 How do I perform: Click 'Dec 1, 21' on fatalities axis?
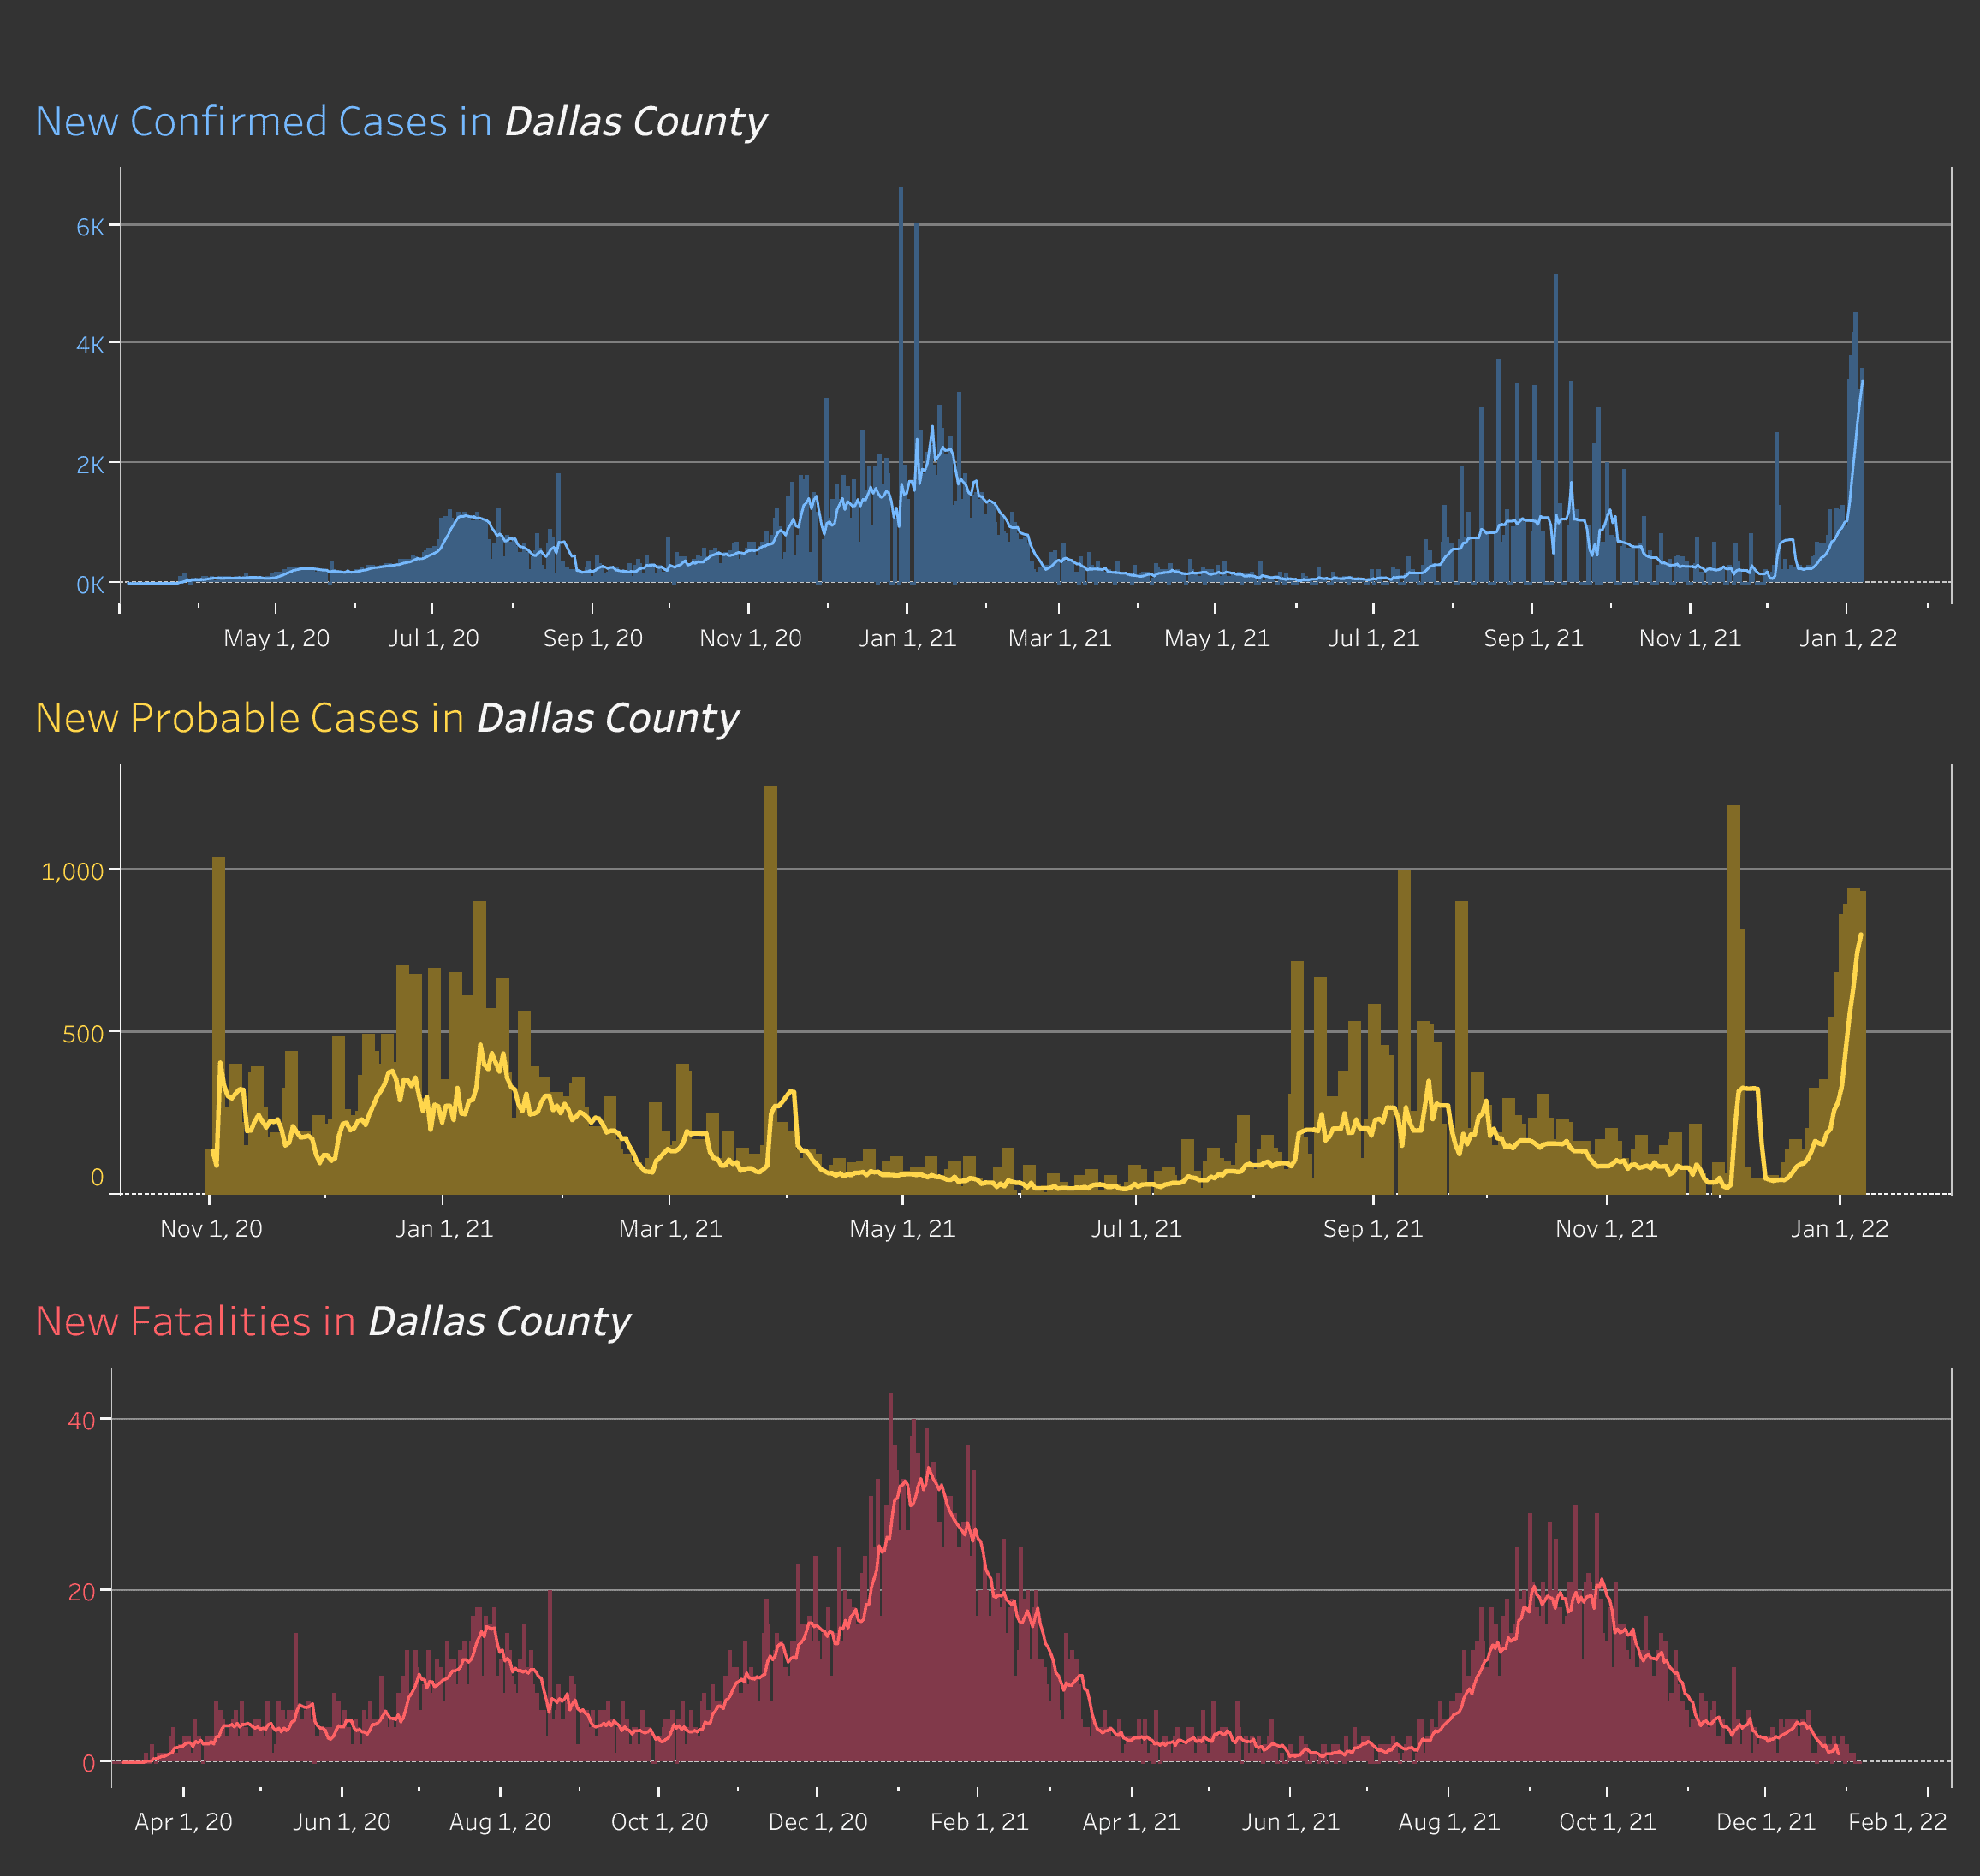click(x=1765, y=1822)
